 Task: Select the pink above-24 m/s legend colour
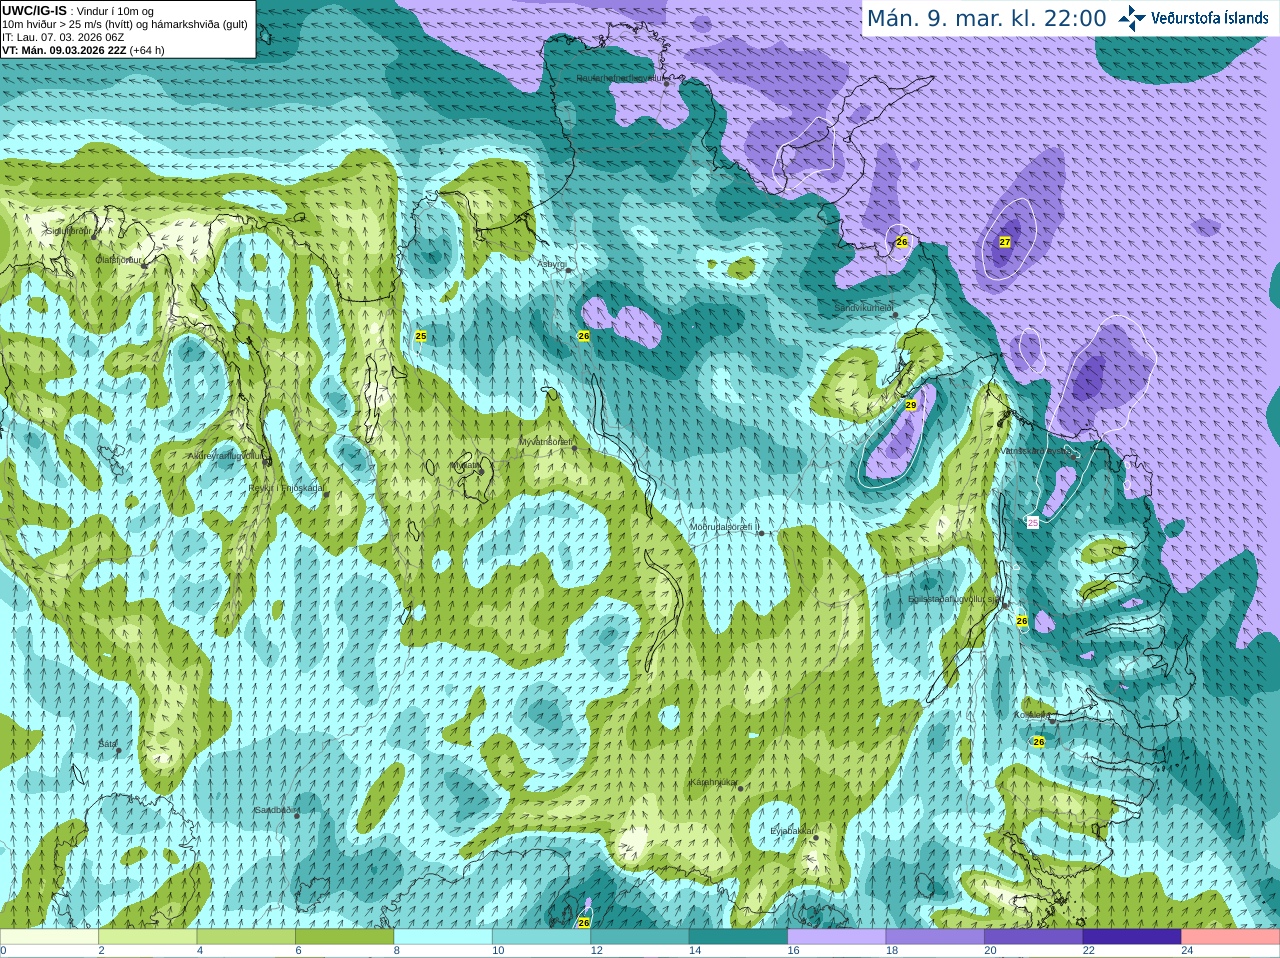pyautogui.click(x=1231, y=937)
